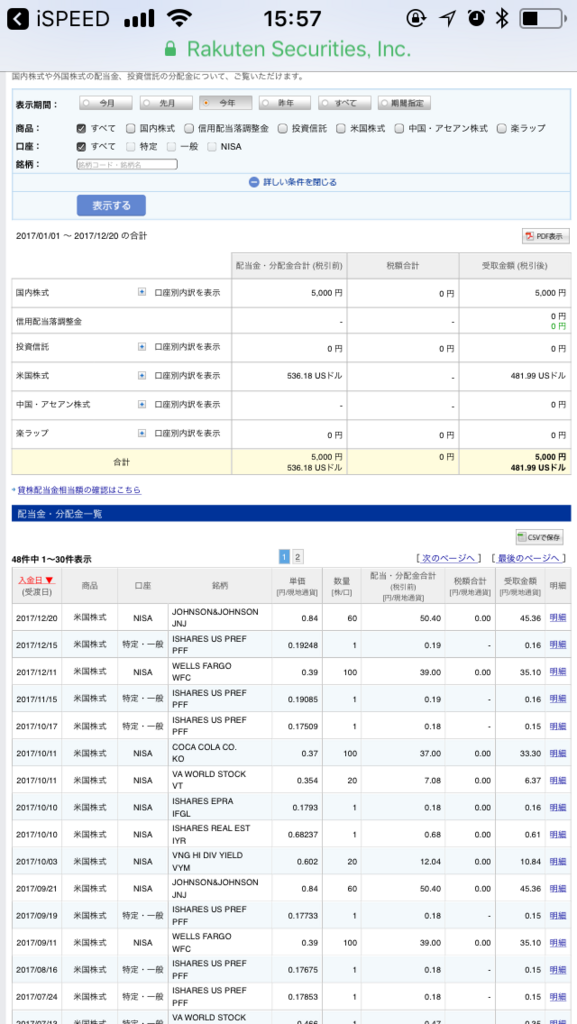
Task: Click the VNG HI DIV YIELD VYM name
Action: (x=208, y=861)
